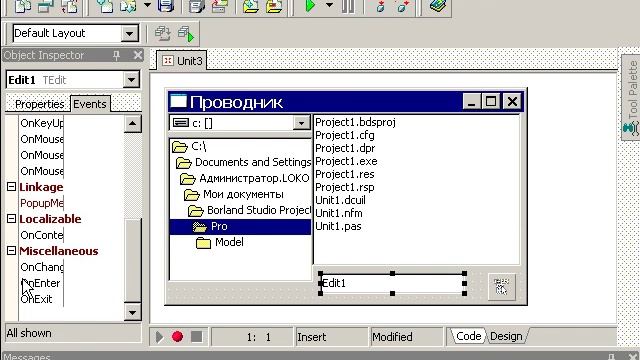Open the dropdown arrow next to Open icon

click(147, 5)
